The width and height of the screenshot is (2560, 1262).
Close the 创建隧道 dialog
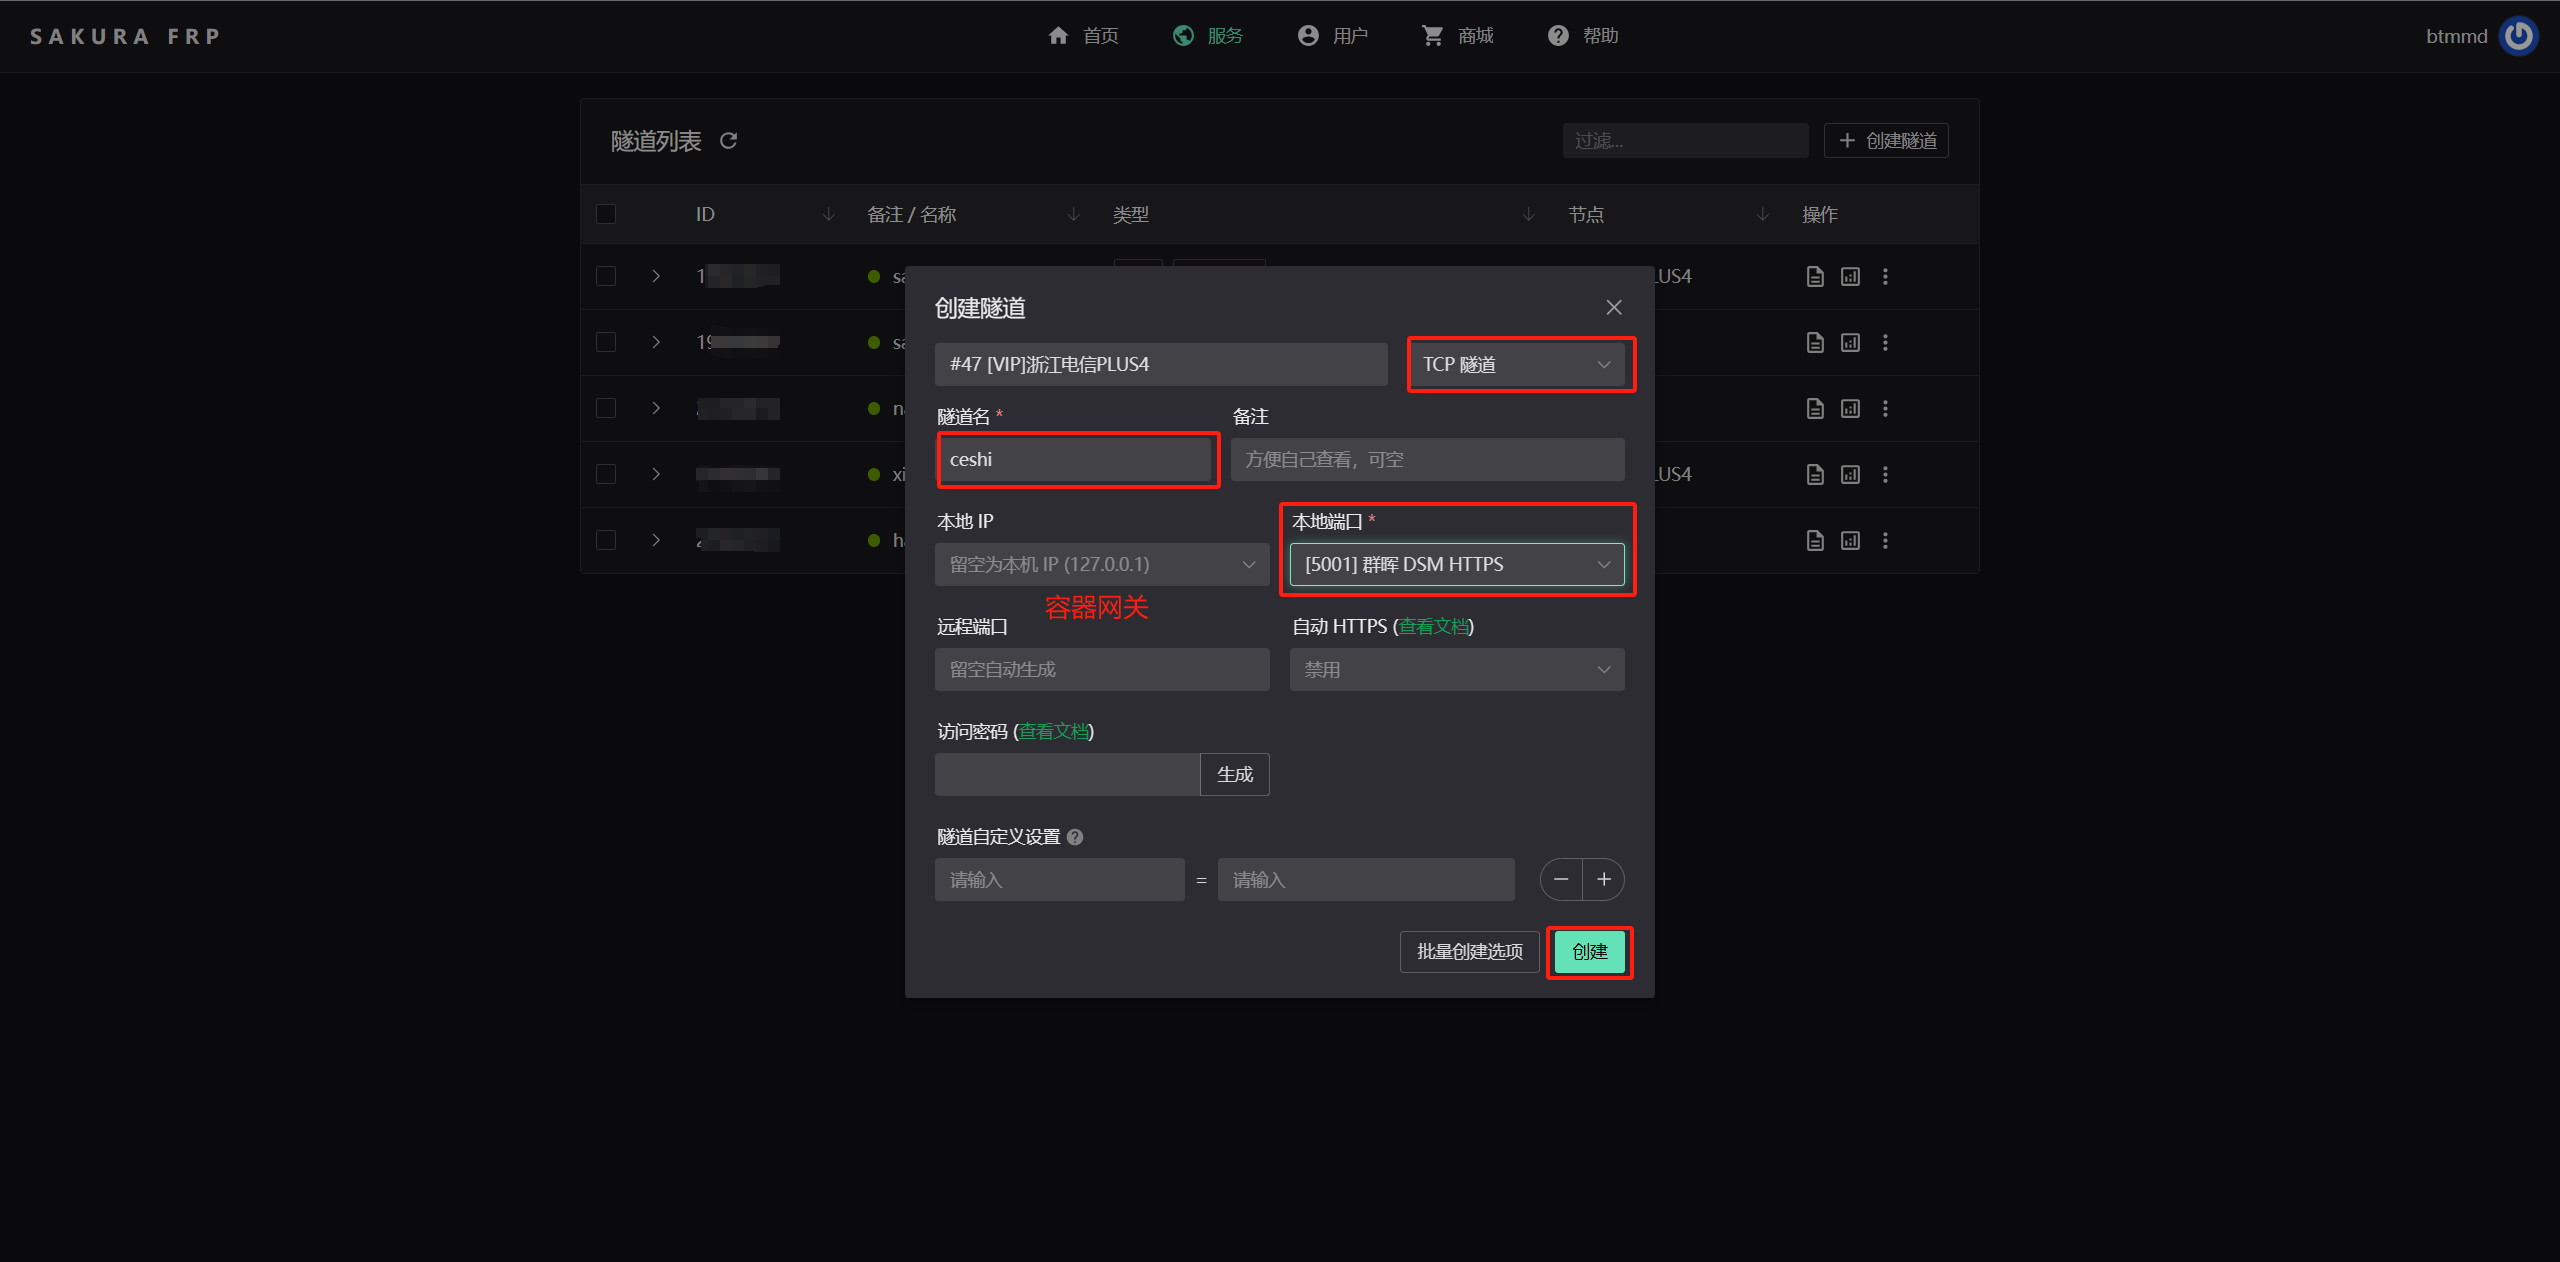pyautogui.click(x=1614, y=307)
